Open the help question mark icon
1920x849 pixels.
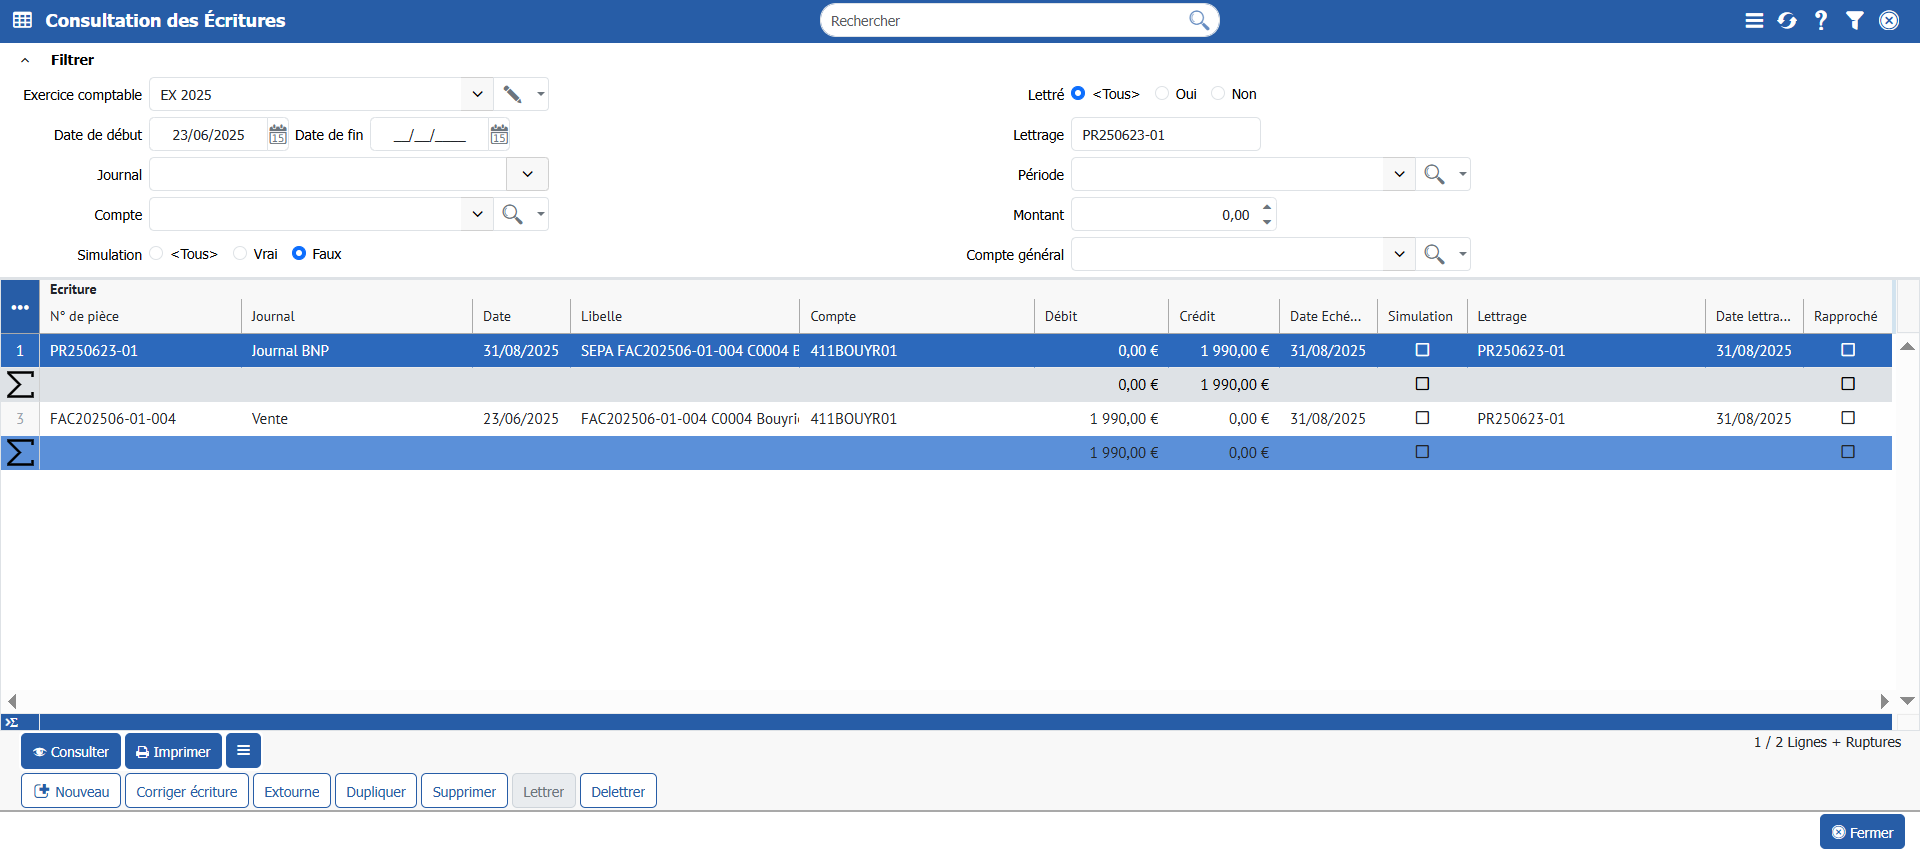coord(1821,21)
